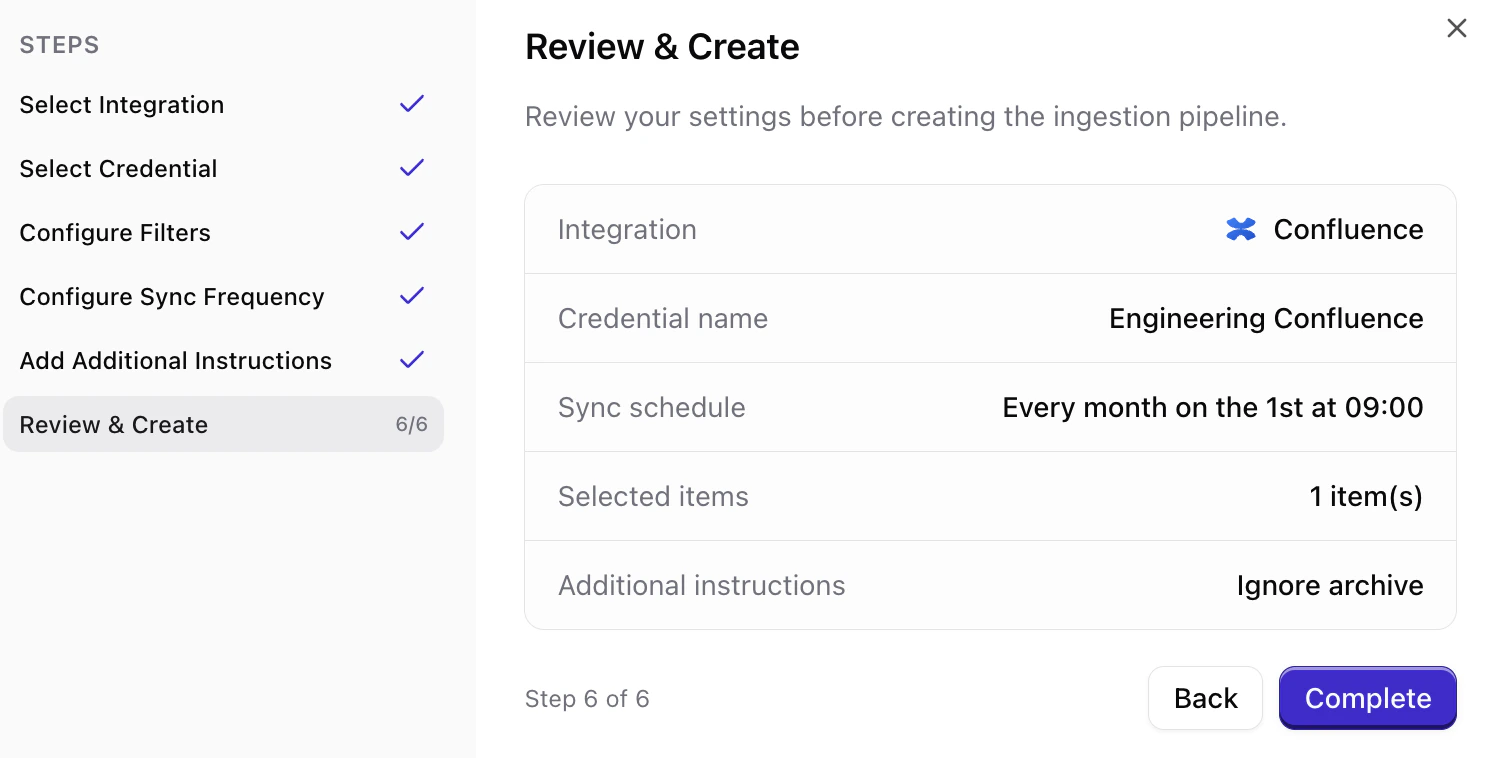
Task: Click the 1 item(s) selected items value
Action: coord(1365,496)
